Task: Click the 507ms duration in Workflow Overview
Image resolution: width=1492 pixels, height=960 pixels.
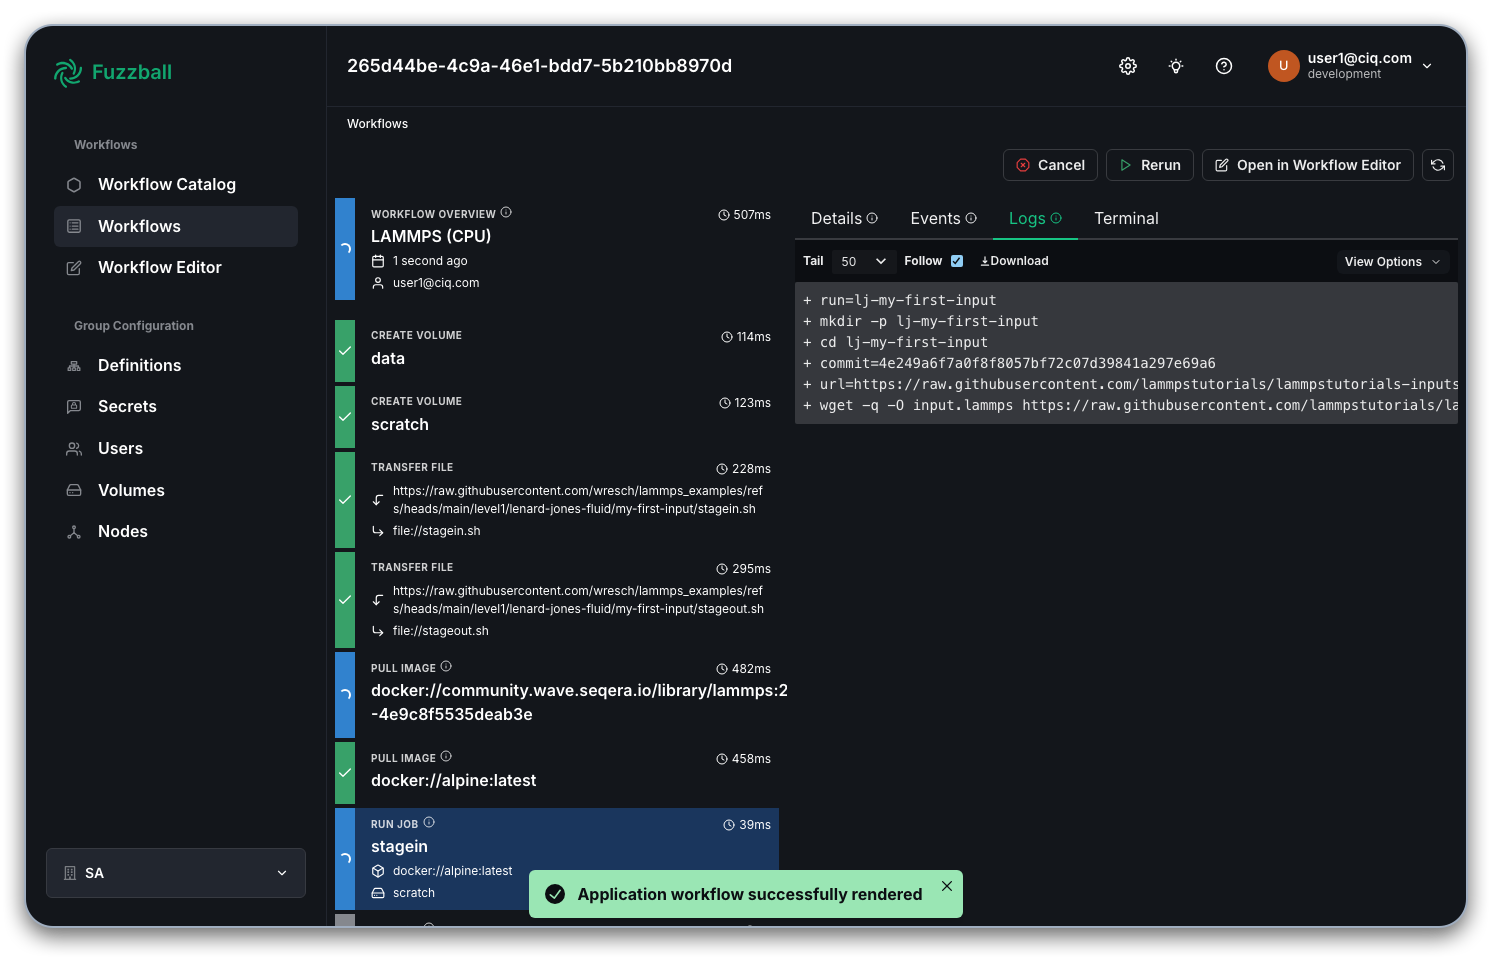Action: coord(745,215)
